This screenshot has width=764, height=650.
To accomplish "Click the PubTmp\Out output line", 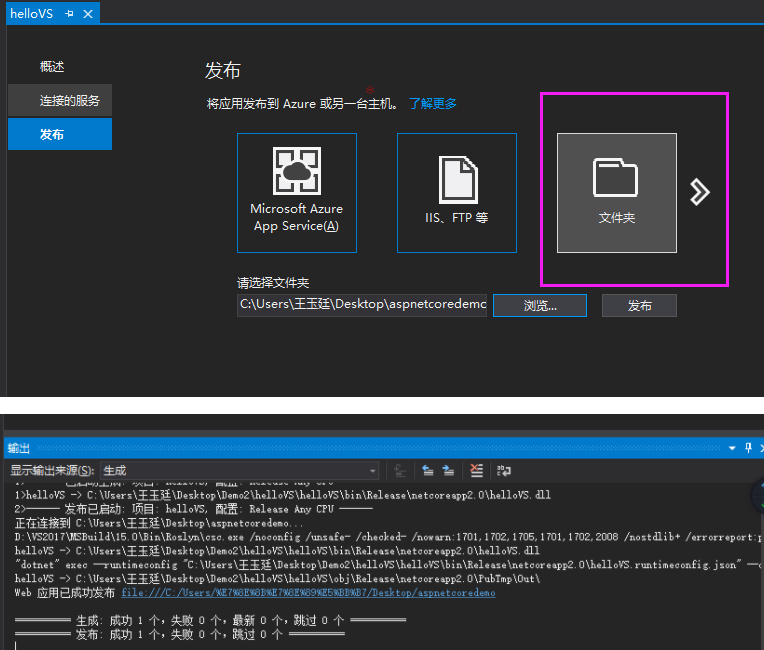I will (277, 579).
